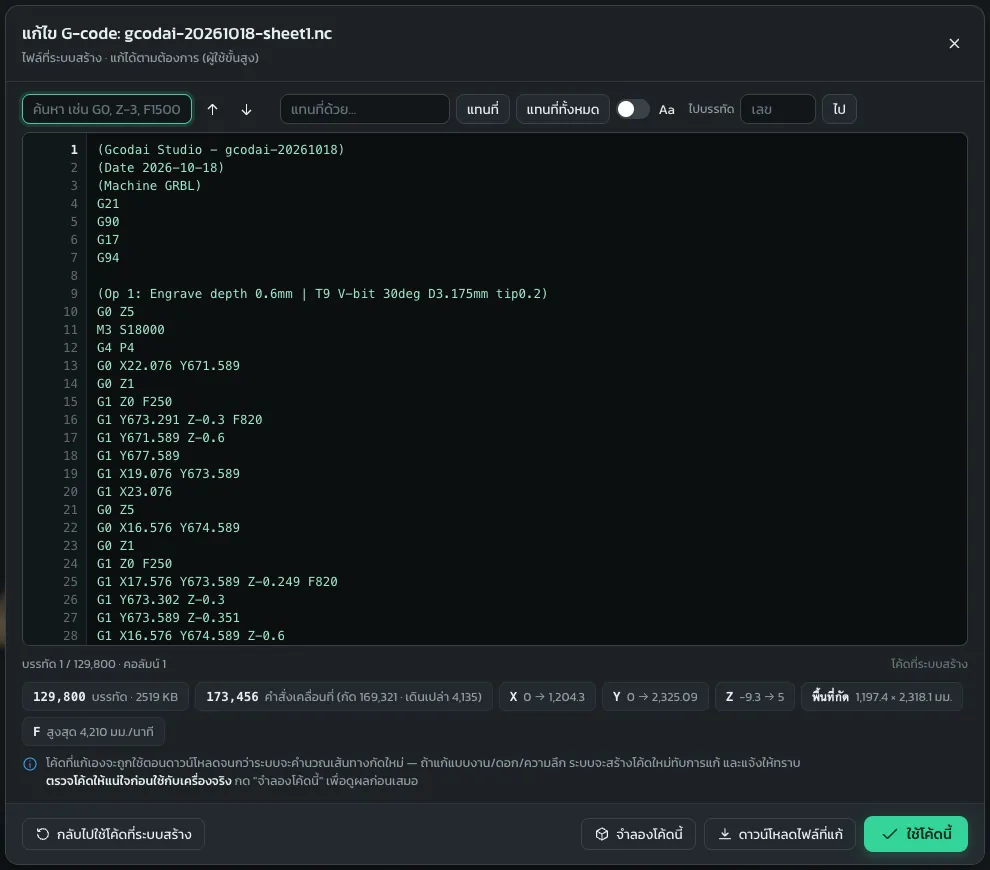Click the Y range stat chip
This screenshot has width=990, height=870.
pyautogui.click(x=655, y=696)
